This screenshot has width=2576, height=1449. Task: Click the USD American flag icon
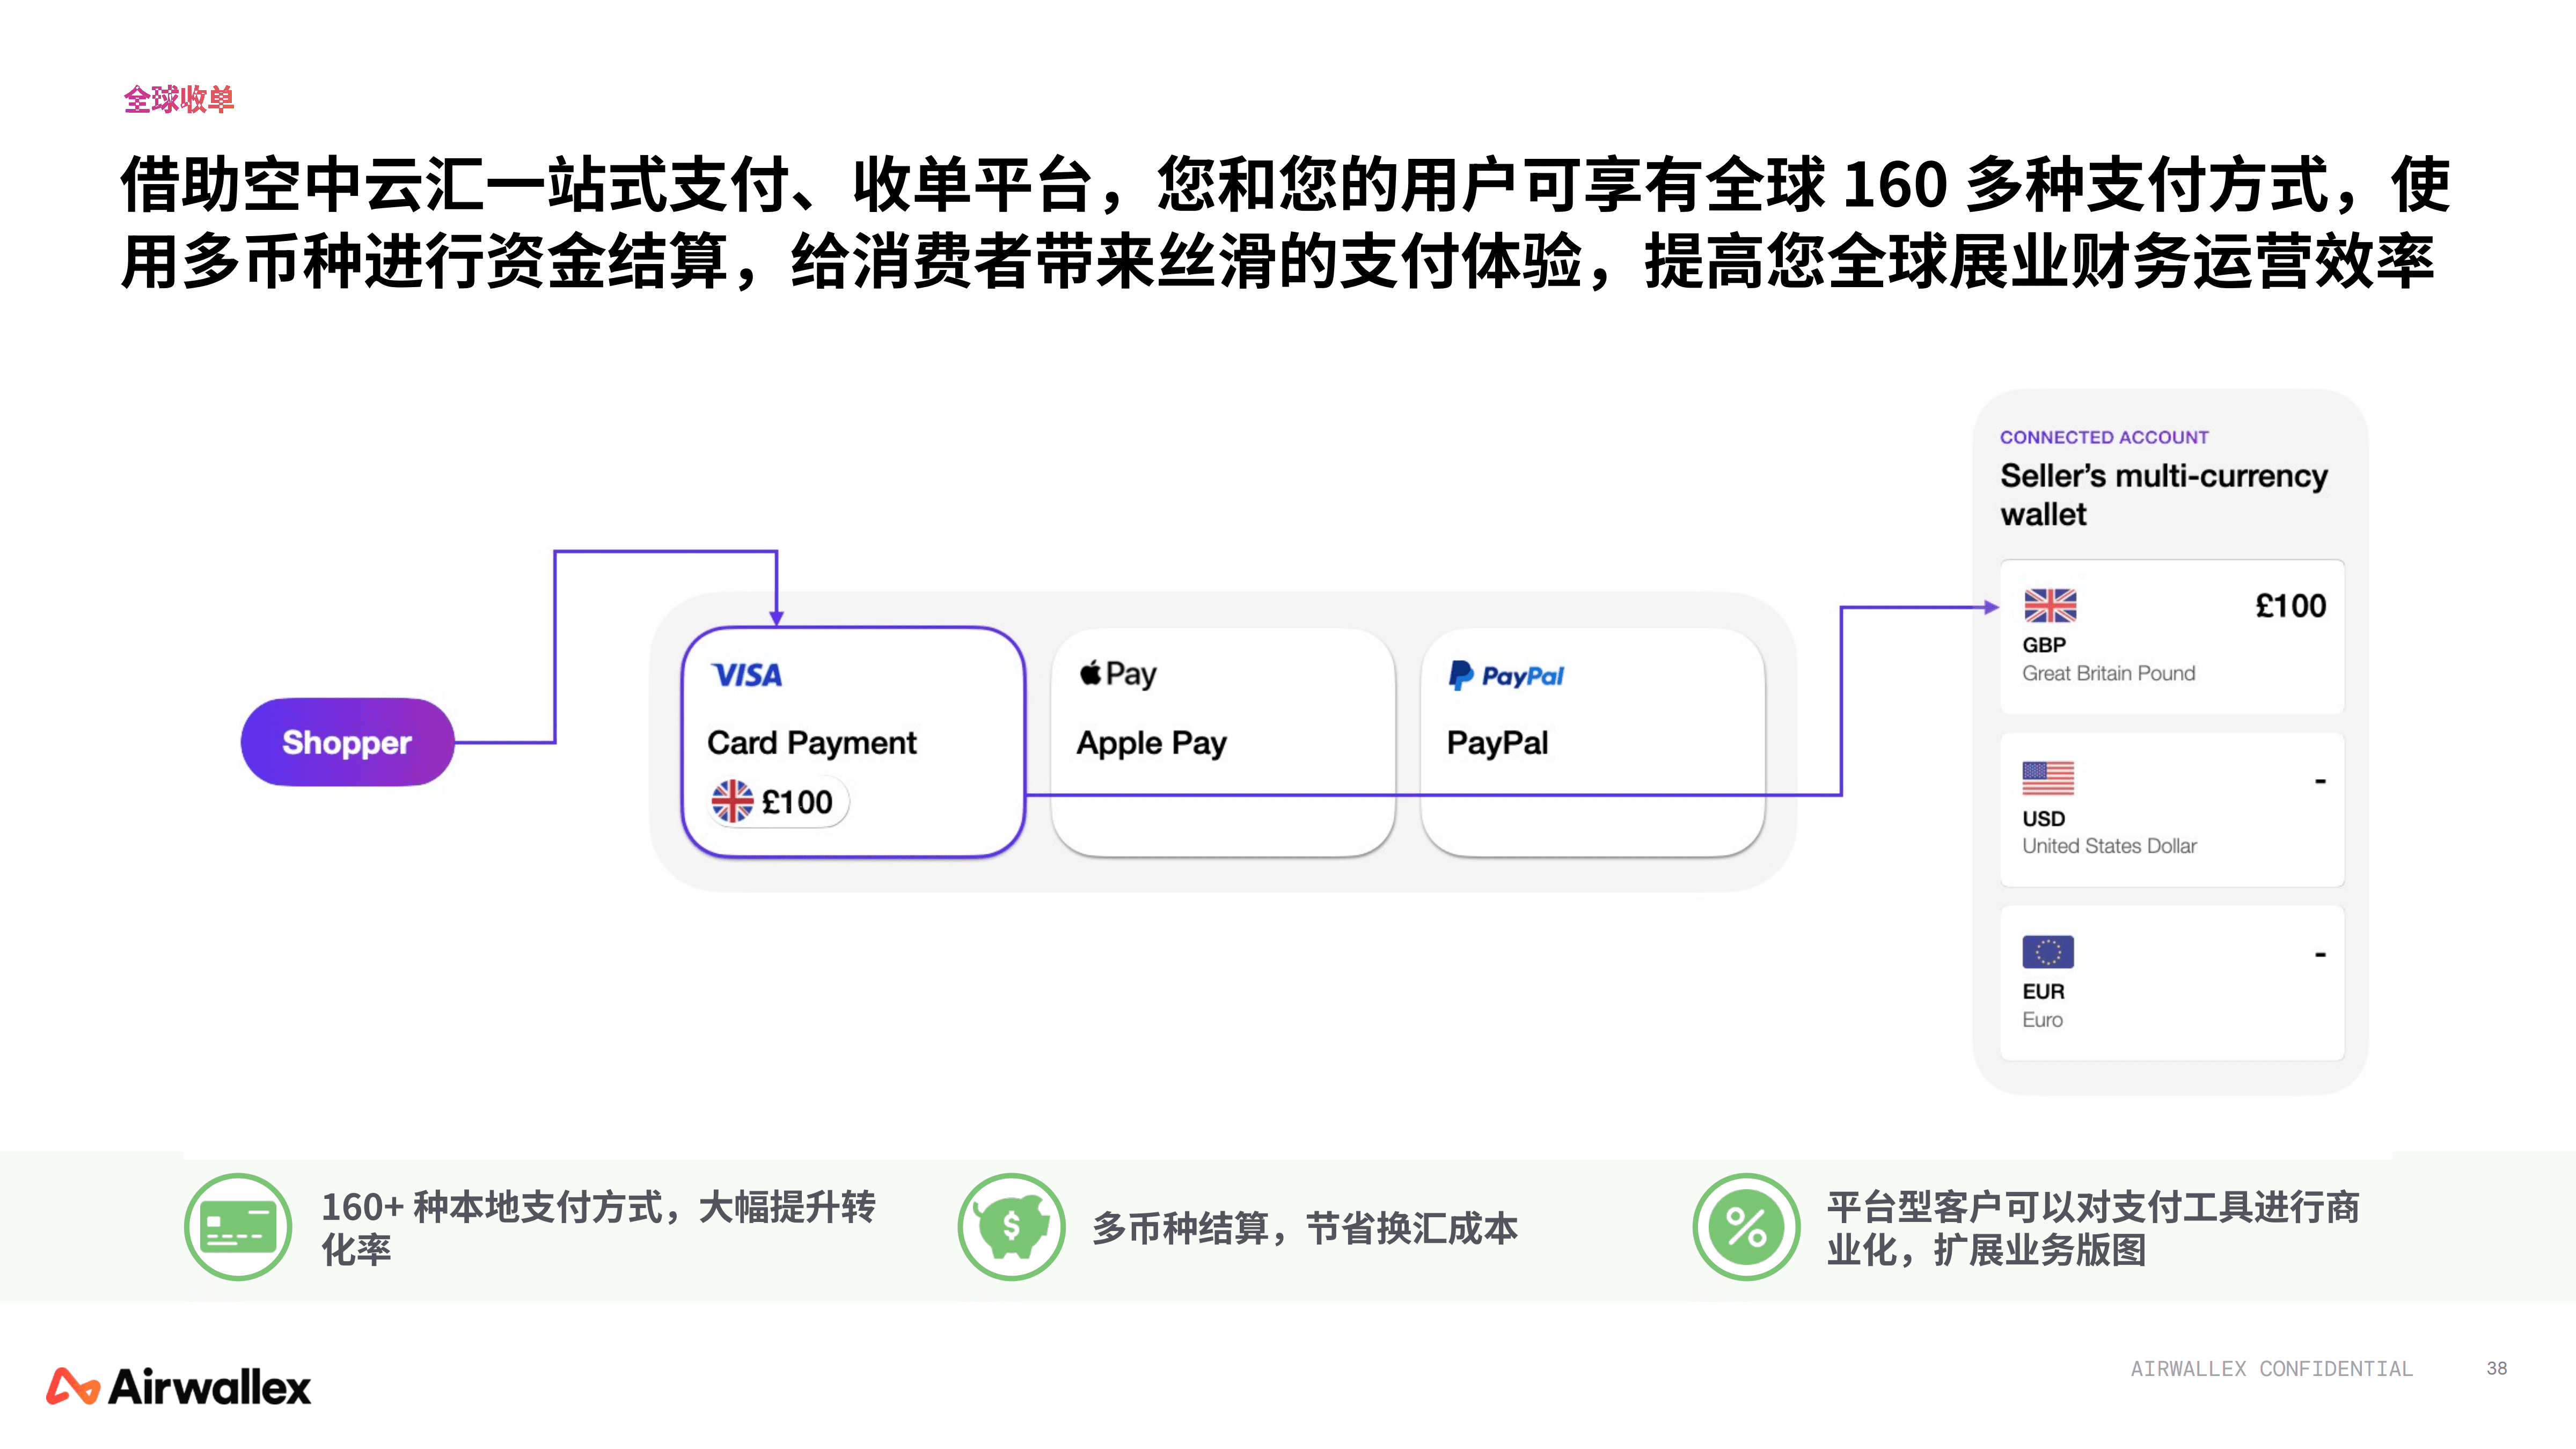2048,778
